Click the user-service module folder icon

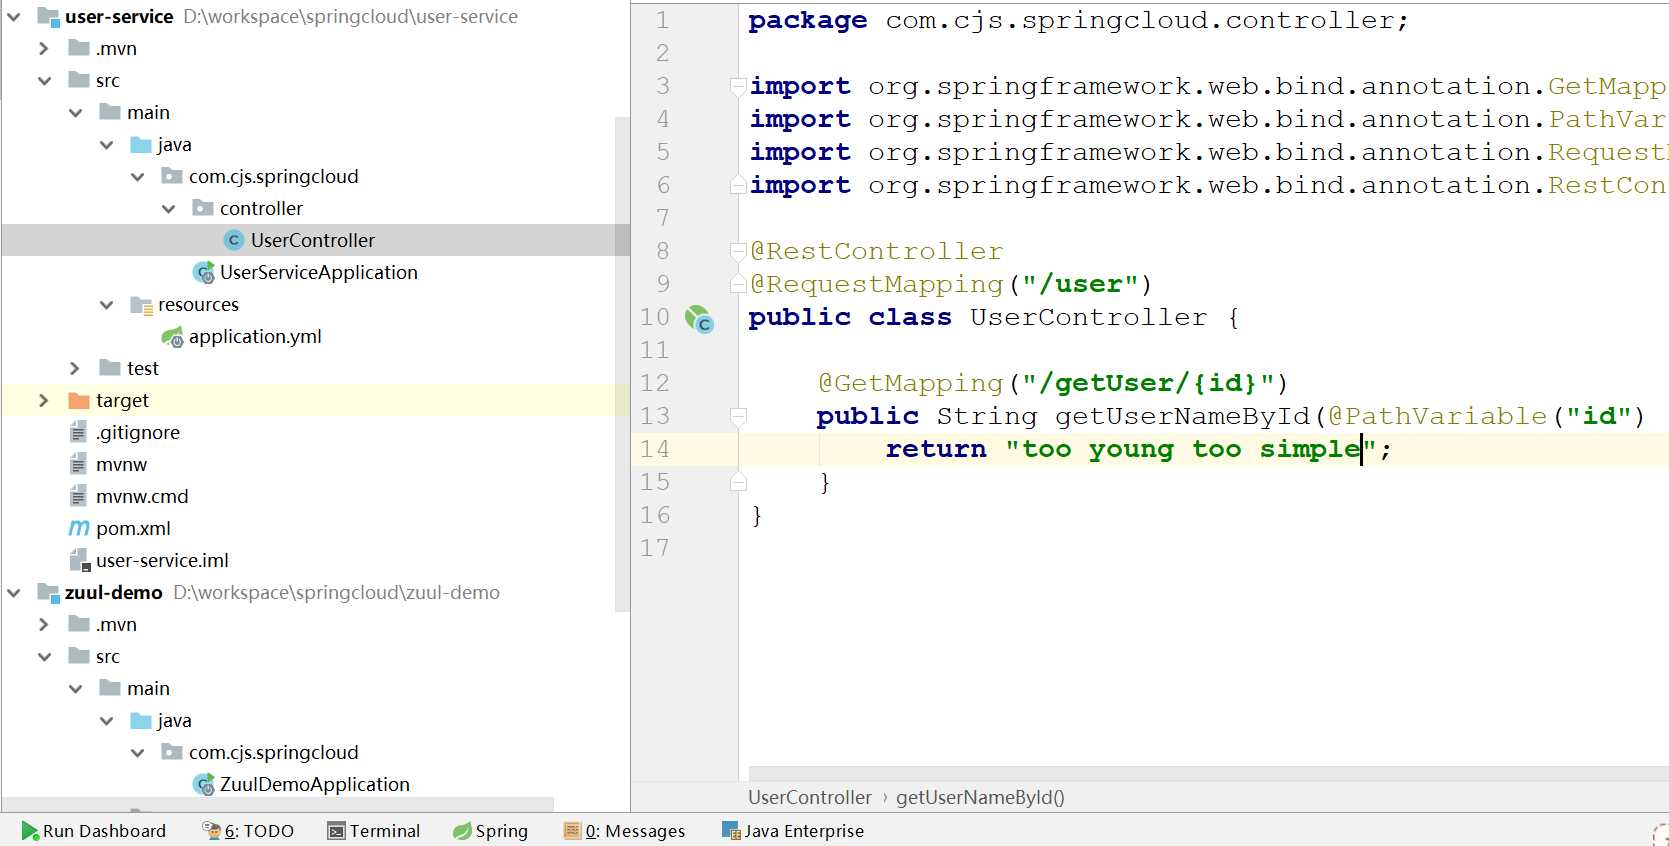click(x=48, y=16)
